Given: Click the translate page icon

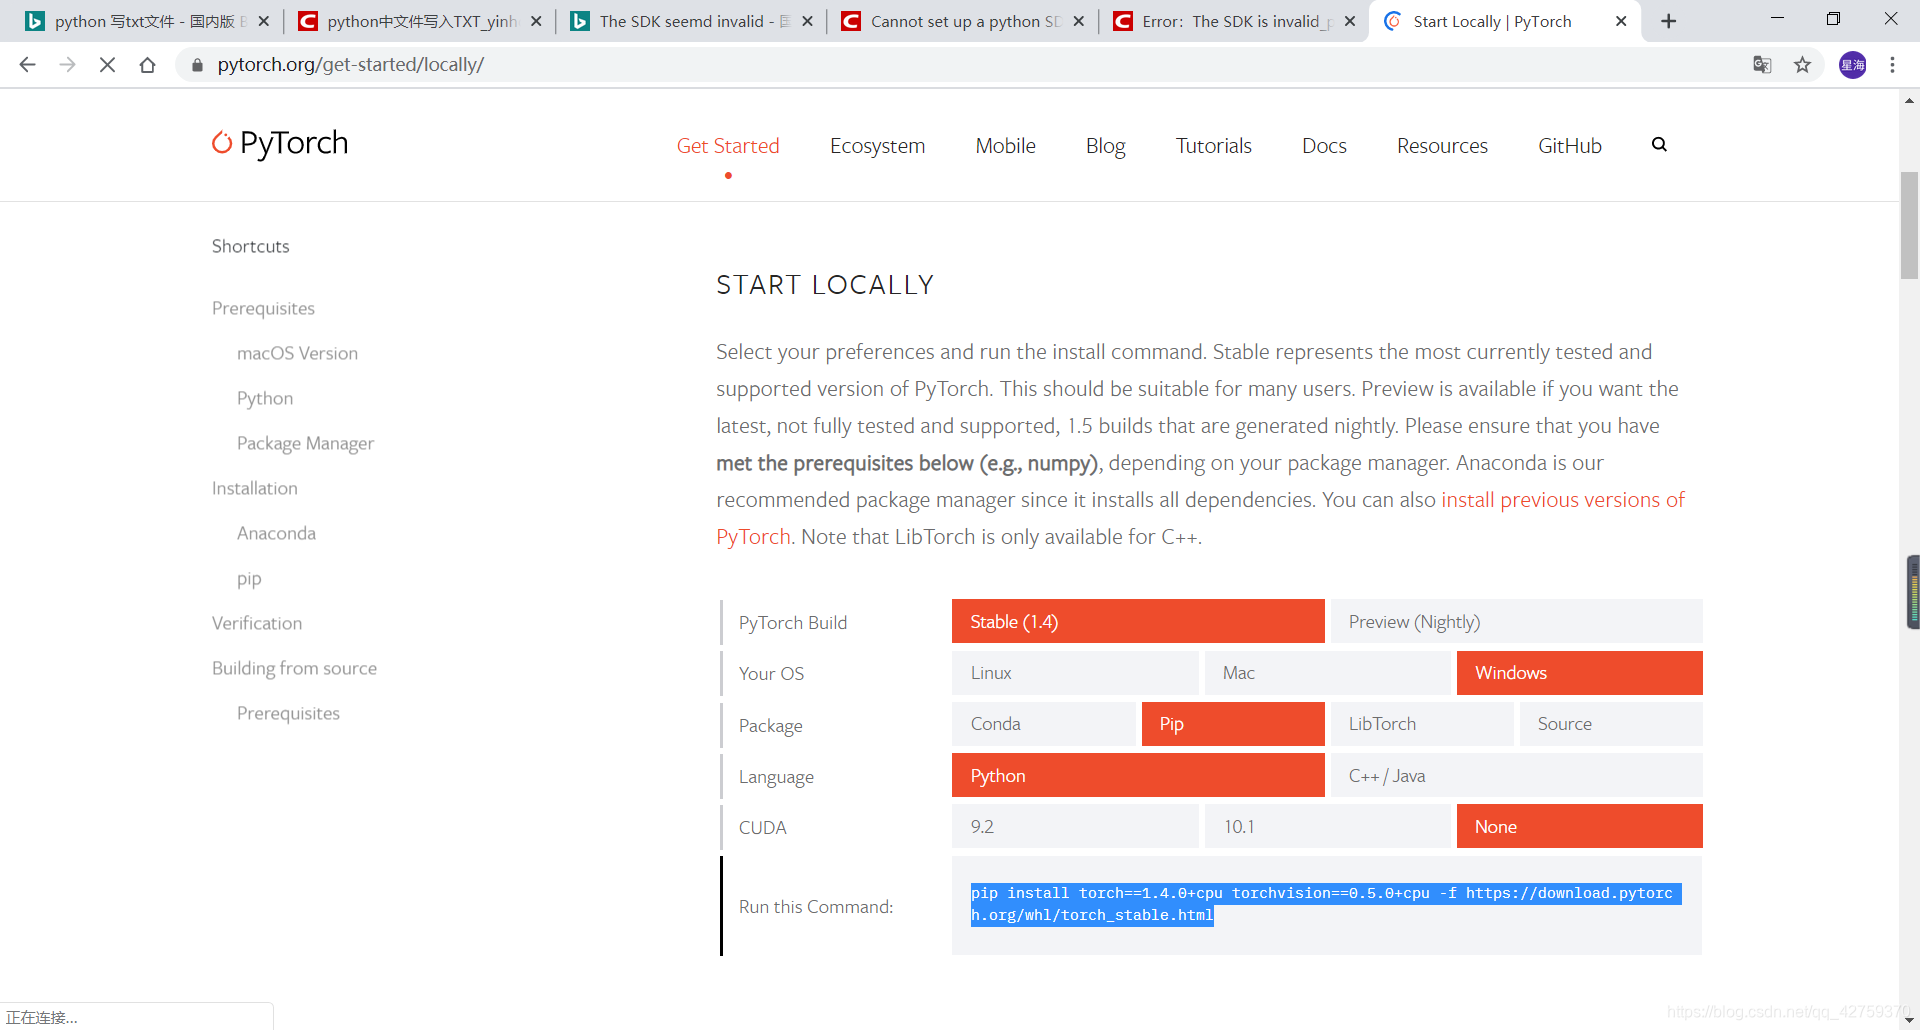Looking at the screenshot, I should coord(1762,65).
